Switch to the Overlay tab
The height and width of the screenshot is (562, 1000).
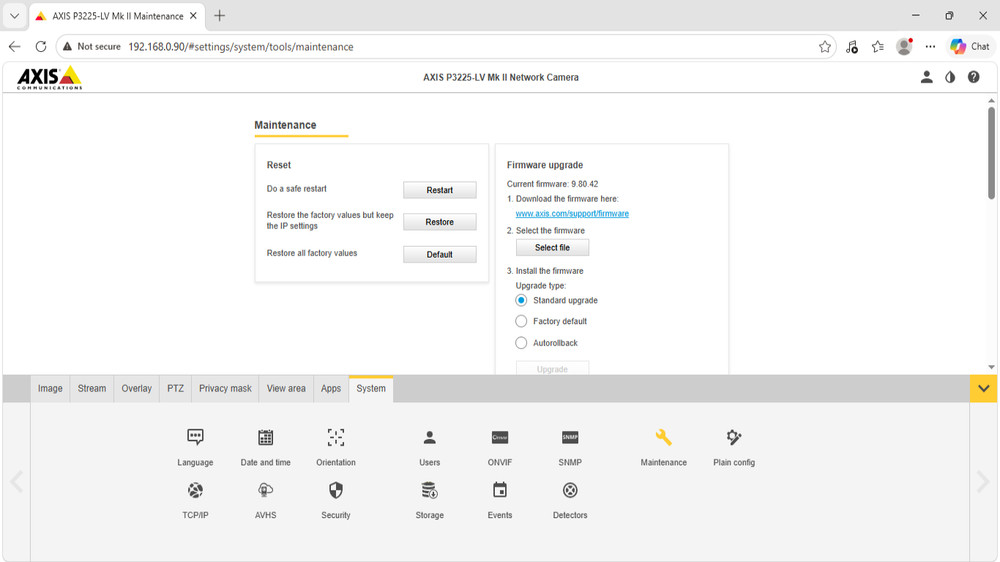pos(136,388)
